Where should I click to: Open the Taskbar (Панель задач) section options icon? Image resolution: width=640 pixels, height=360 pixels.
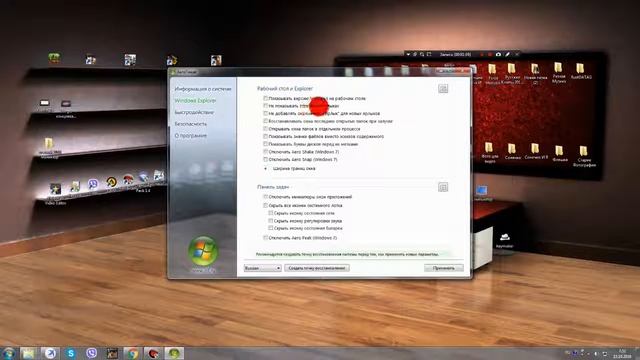[443, 187]
